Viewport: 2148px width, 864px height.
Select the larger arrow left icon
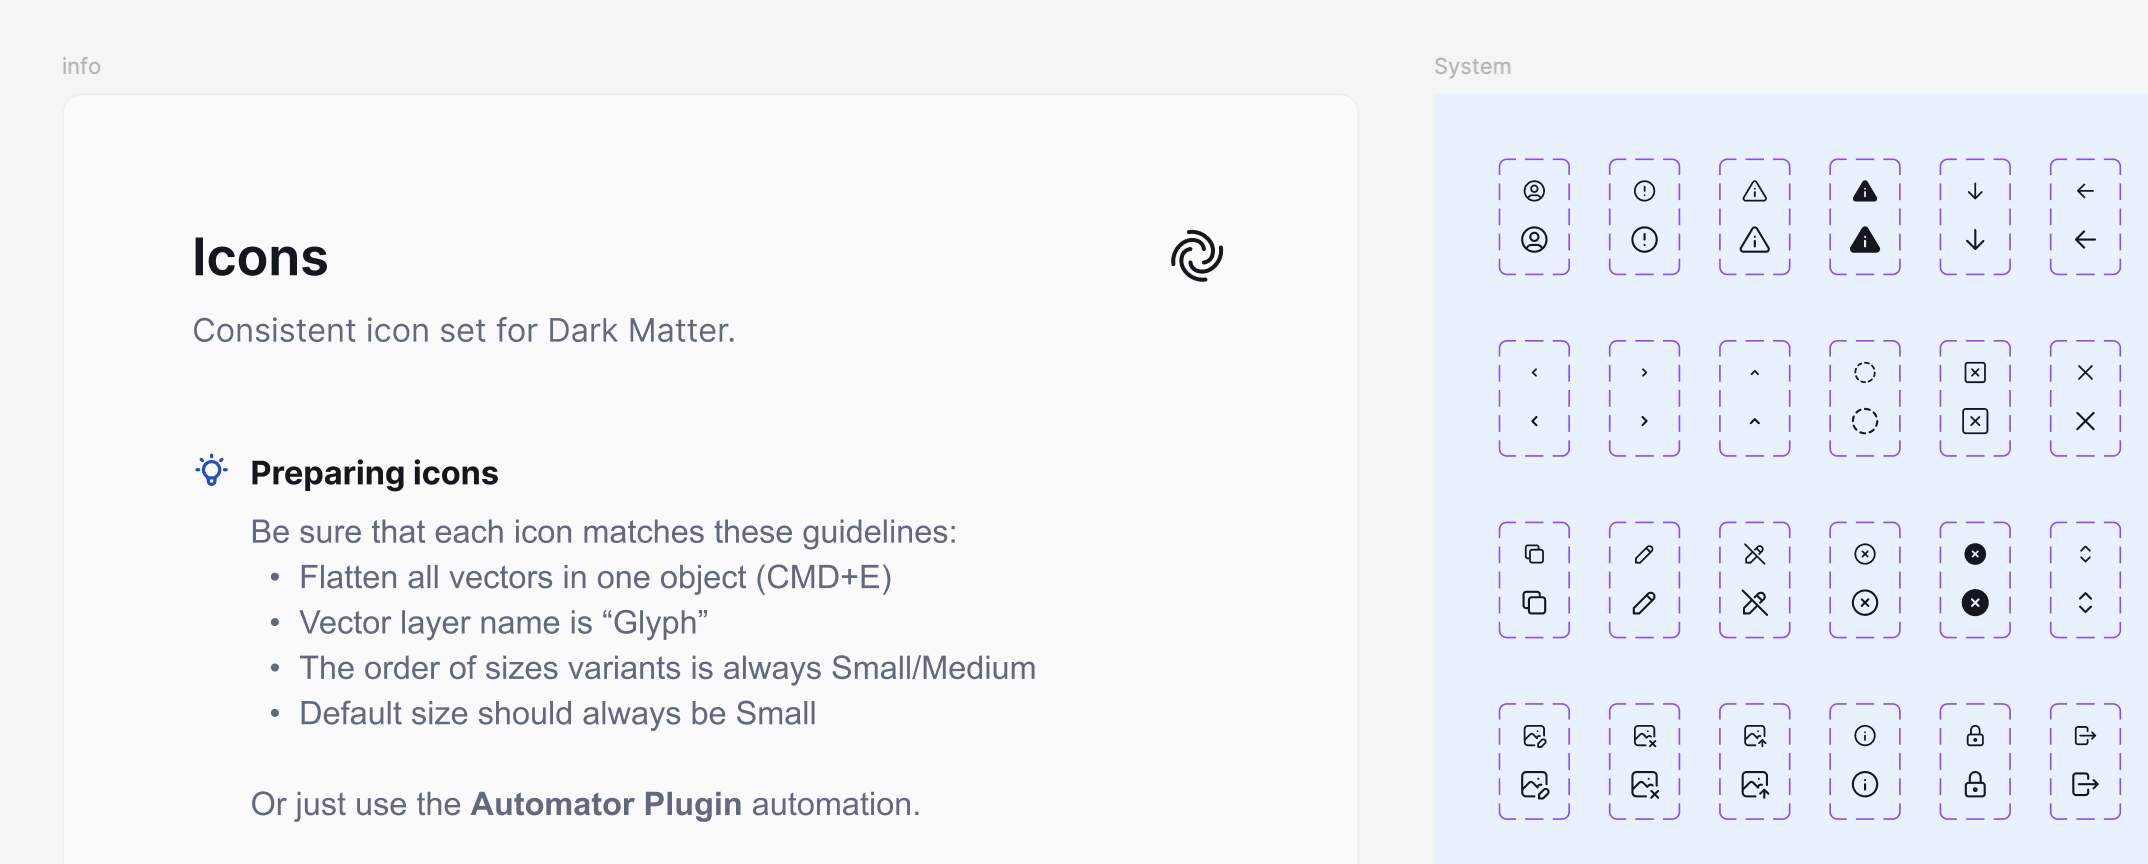pyautogui.click(x=2085, y=240)
